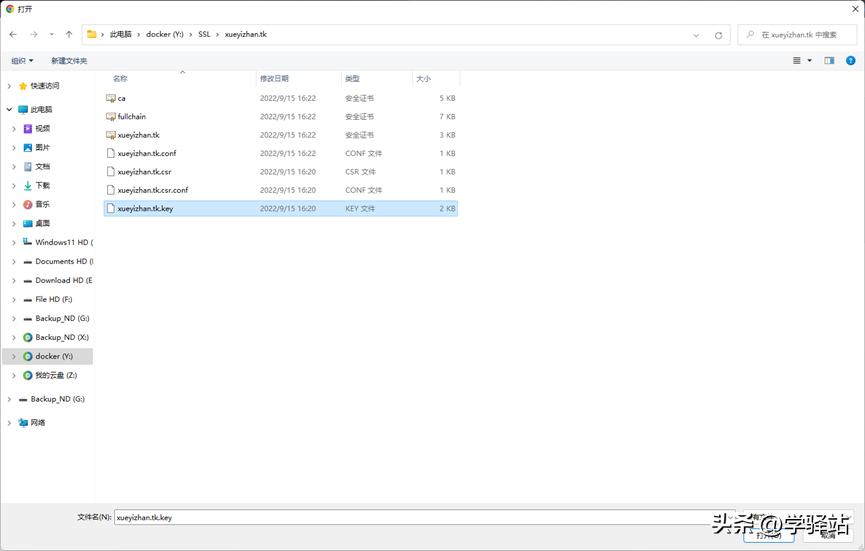Screen dimensions: 865x551
Task: Expand the 视频 tree node
Action: (x=14, y=129)
